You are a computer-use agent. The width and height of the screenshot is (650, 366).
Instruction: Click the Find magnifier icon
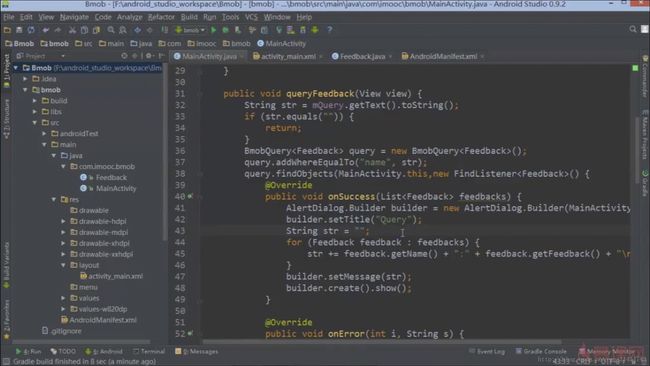(x=111, y=30)
